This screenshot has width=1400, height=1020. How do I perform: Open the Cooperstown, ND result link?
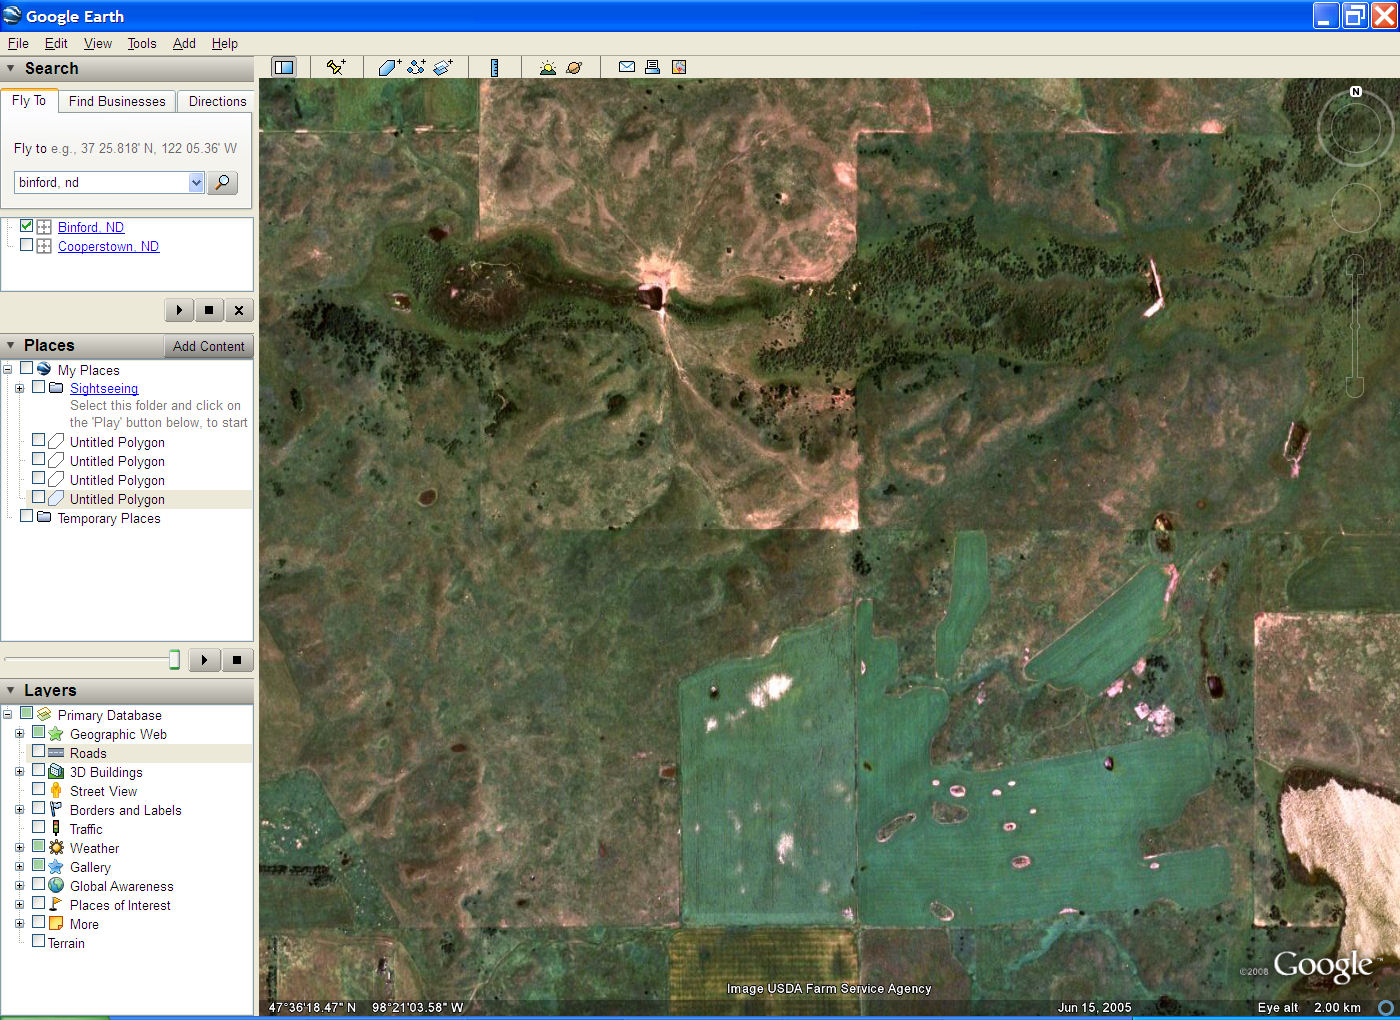coord(108,246)
